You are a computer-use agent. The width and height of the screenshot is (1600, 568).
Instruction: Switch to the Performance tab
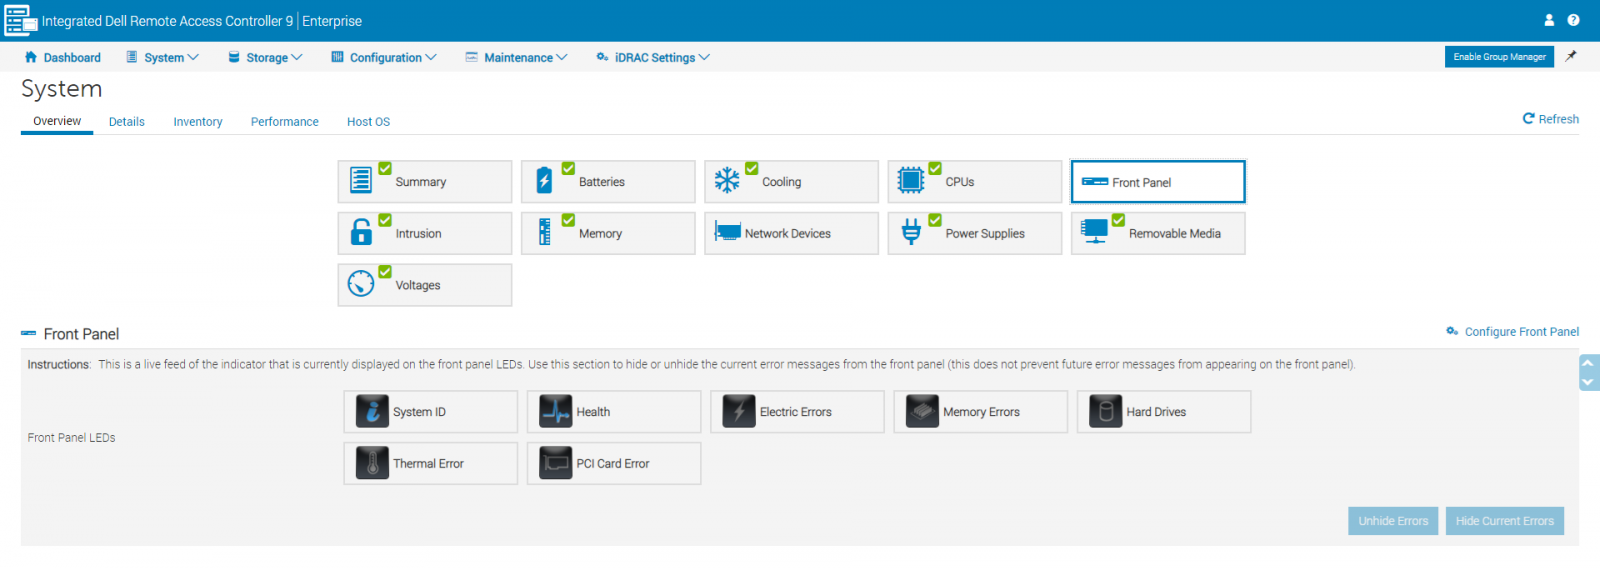285,122
